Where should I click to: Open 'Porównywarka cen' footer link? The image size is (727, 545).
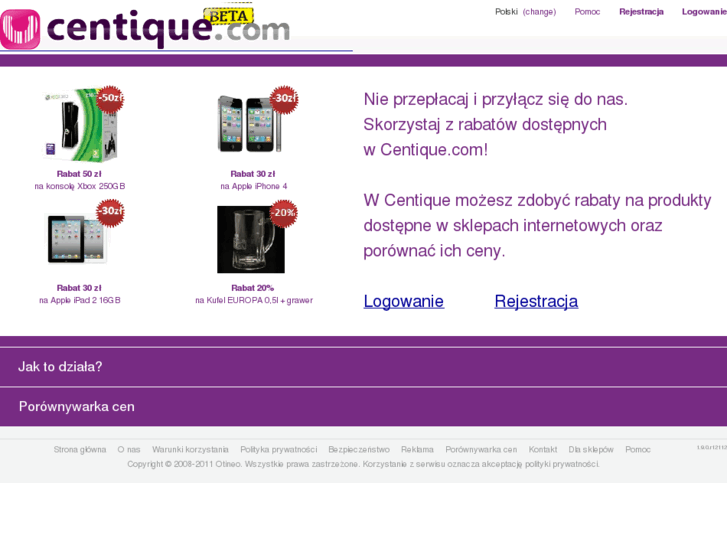pos(481,449)
